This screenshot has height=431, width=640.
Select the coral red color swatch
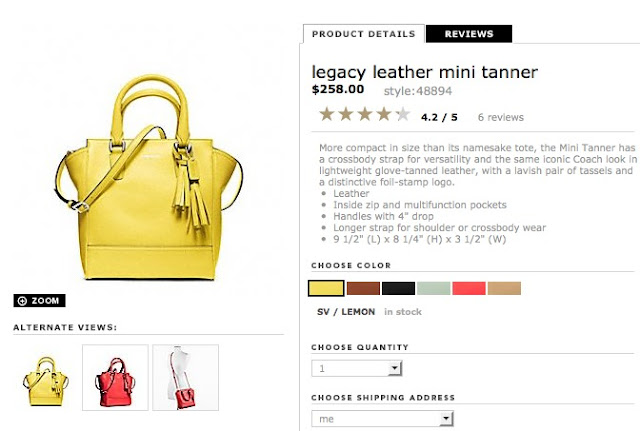coord(469,289)
